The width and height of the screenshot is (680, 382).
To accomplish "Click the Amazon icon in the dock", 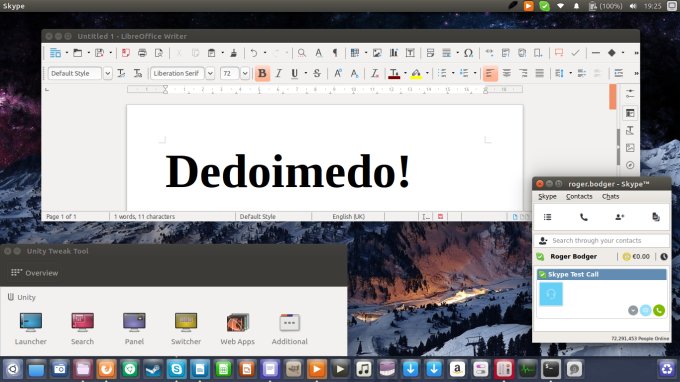I will click(457, 369).
